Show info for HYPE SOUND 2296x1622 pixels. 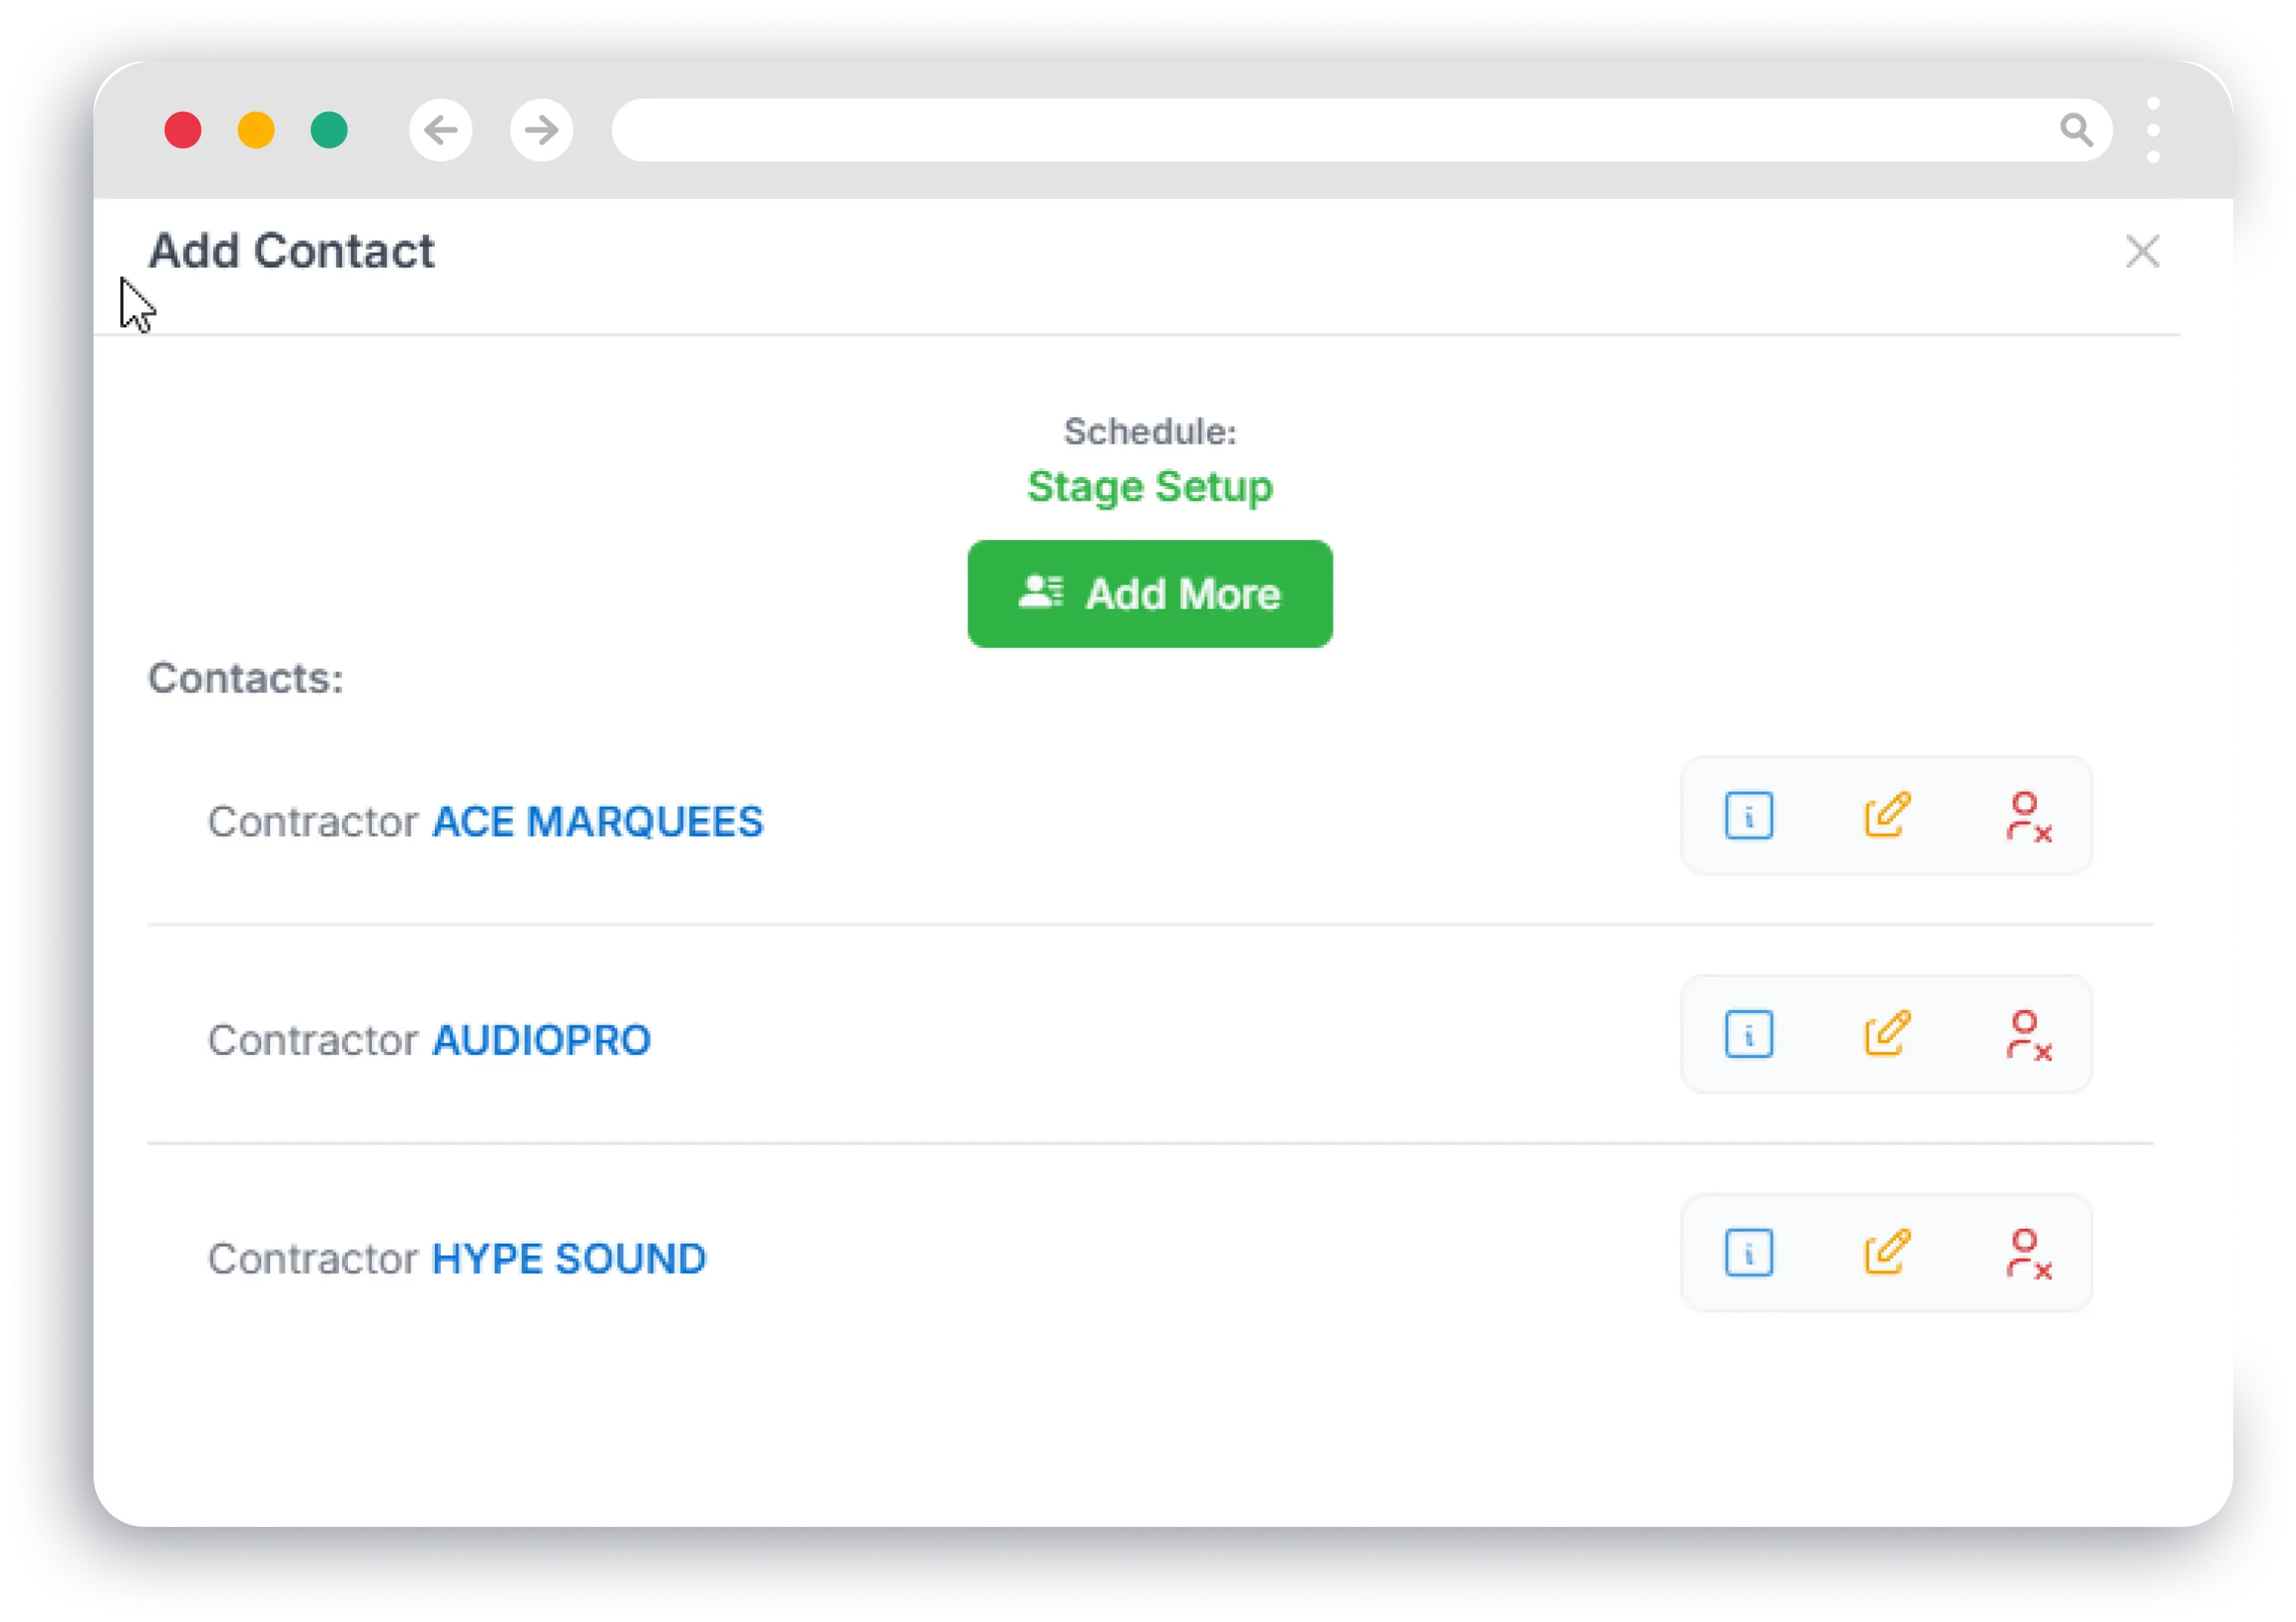[1748, 1253]
